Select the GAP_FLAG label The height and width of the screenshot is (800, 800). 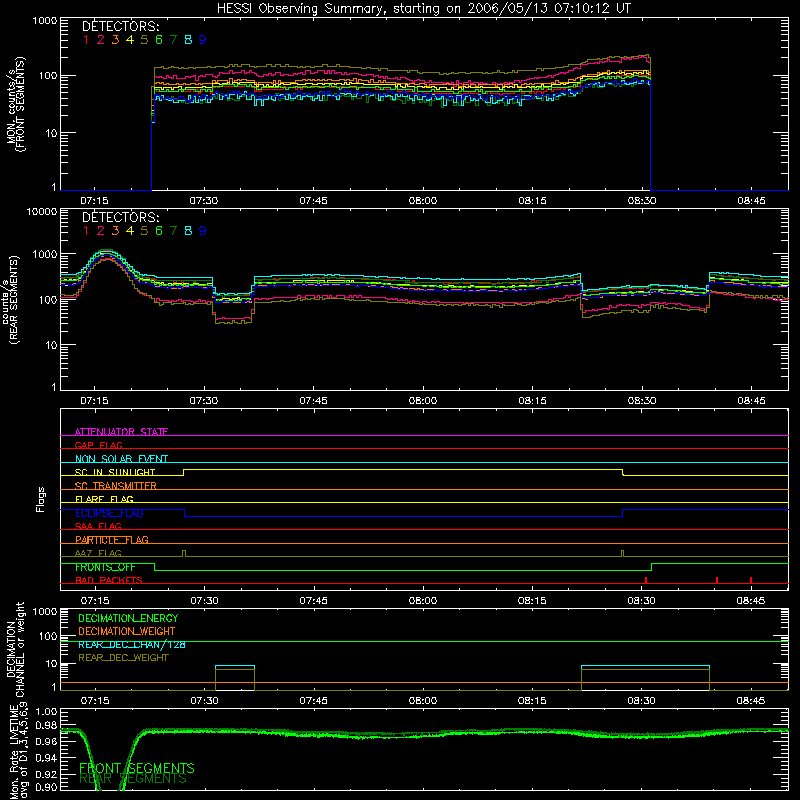tap(98, 445)
